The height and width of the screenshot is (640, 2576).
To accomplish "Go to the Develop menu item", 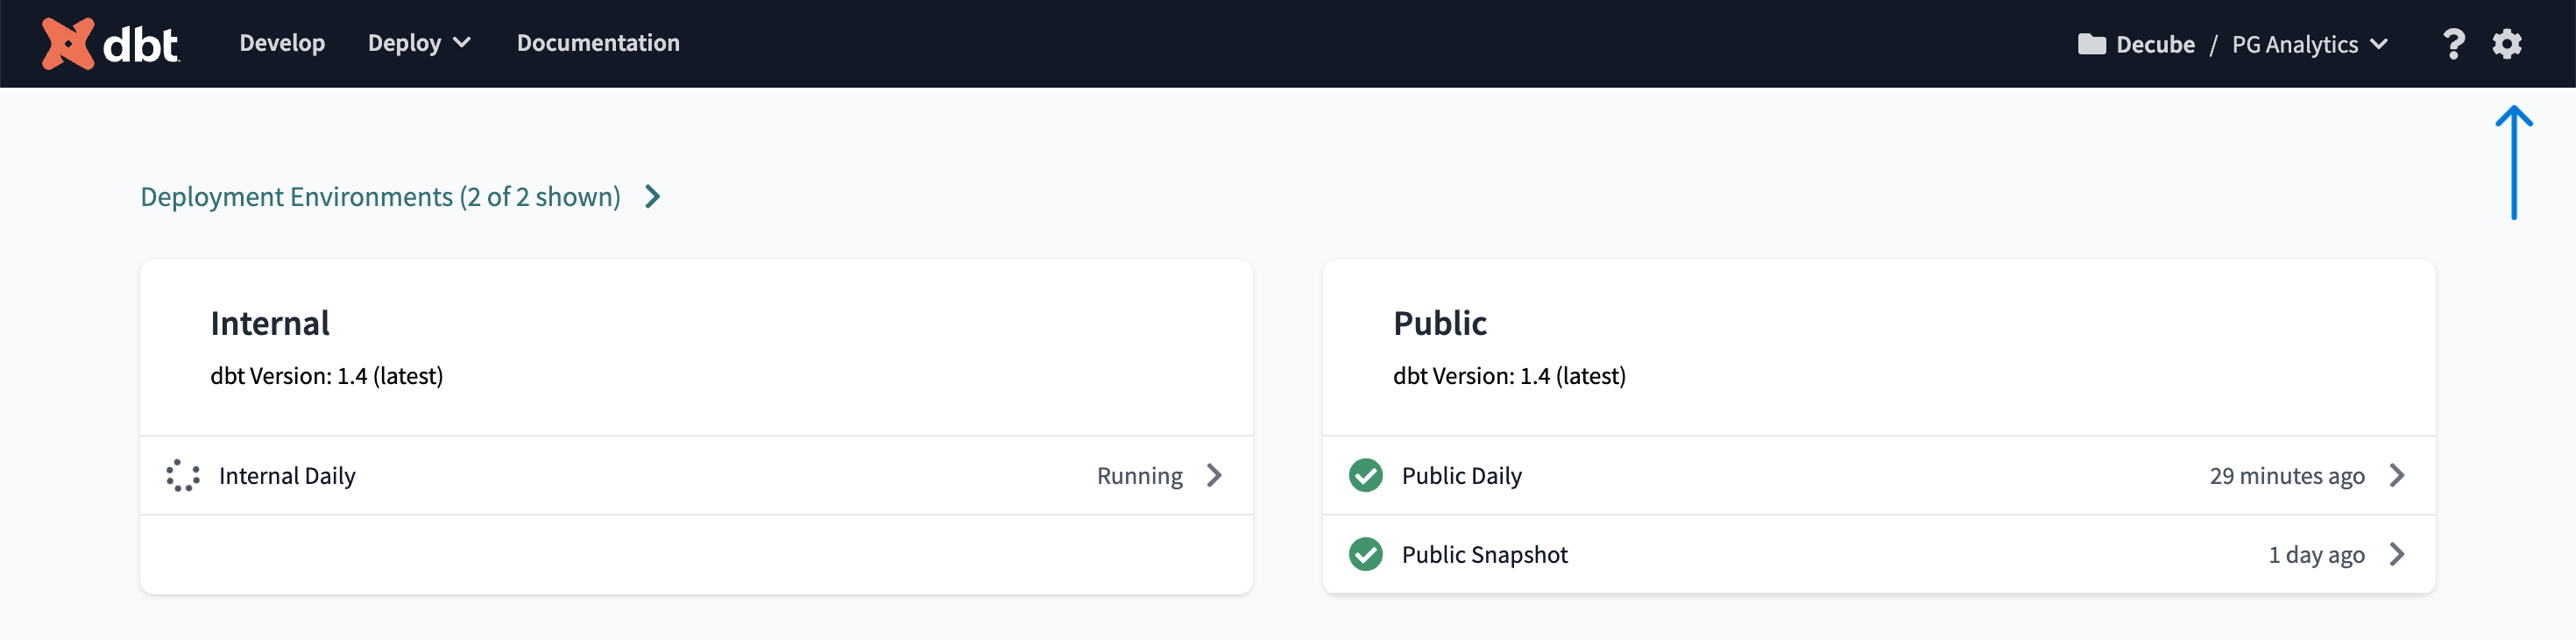I will (x=282, y=43).
